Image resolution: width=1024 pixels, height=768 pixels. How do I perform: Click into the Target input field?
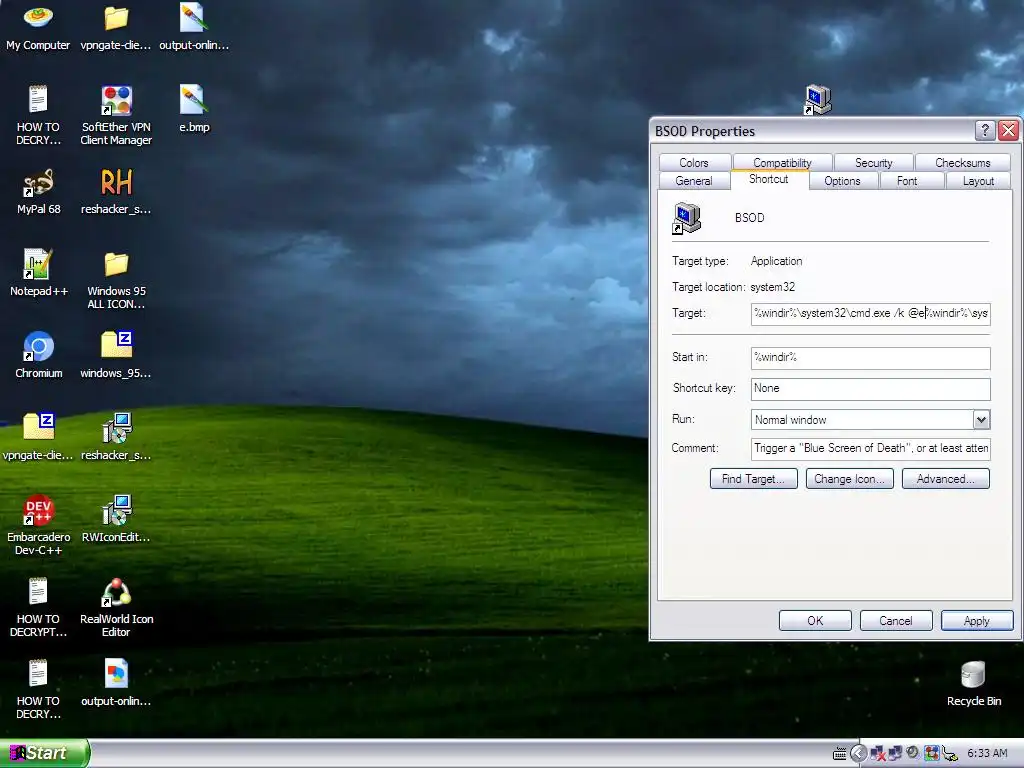pyautogui.click(x=871, y=313)
